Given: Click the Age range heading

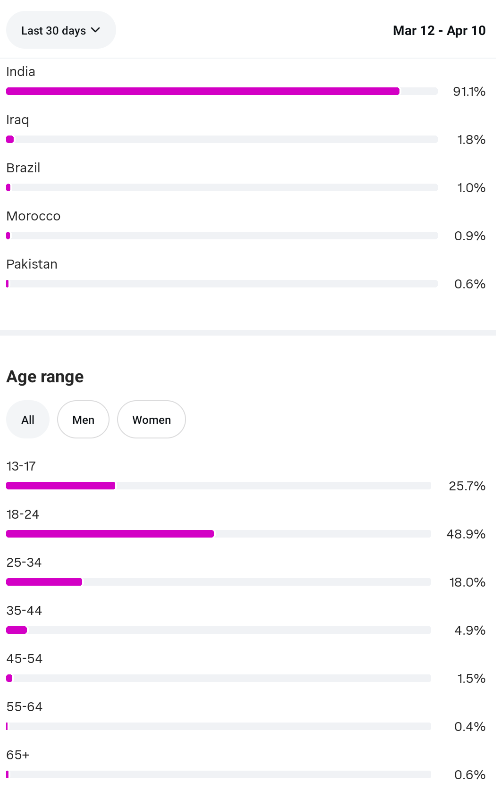Looking at the screenshot, I should pyautogui.click(x=45, y=377).
